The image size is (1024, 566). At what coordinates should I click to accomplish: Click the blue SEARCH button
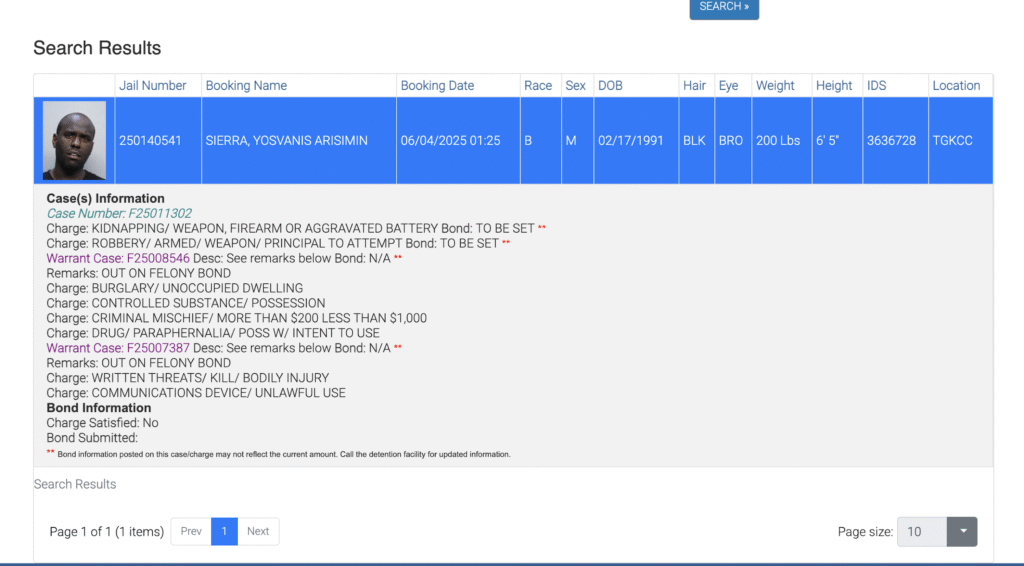724,8
